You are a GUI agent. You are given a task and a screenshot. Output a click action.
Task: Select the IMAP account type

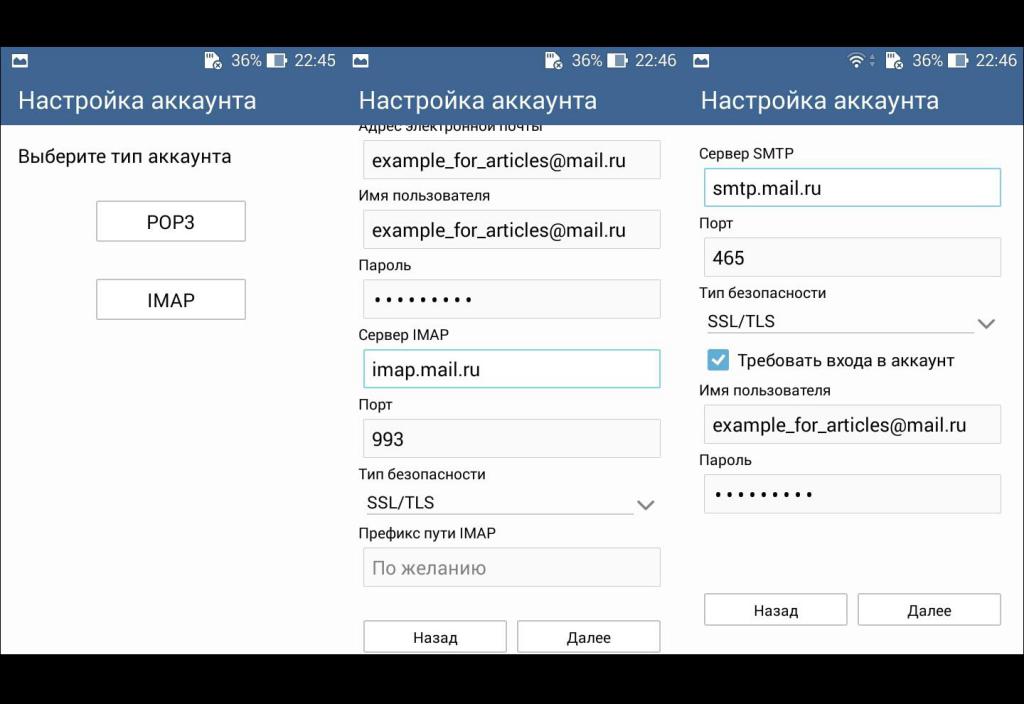[170, 298]
